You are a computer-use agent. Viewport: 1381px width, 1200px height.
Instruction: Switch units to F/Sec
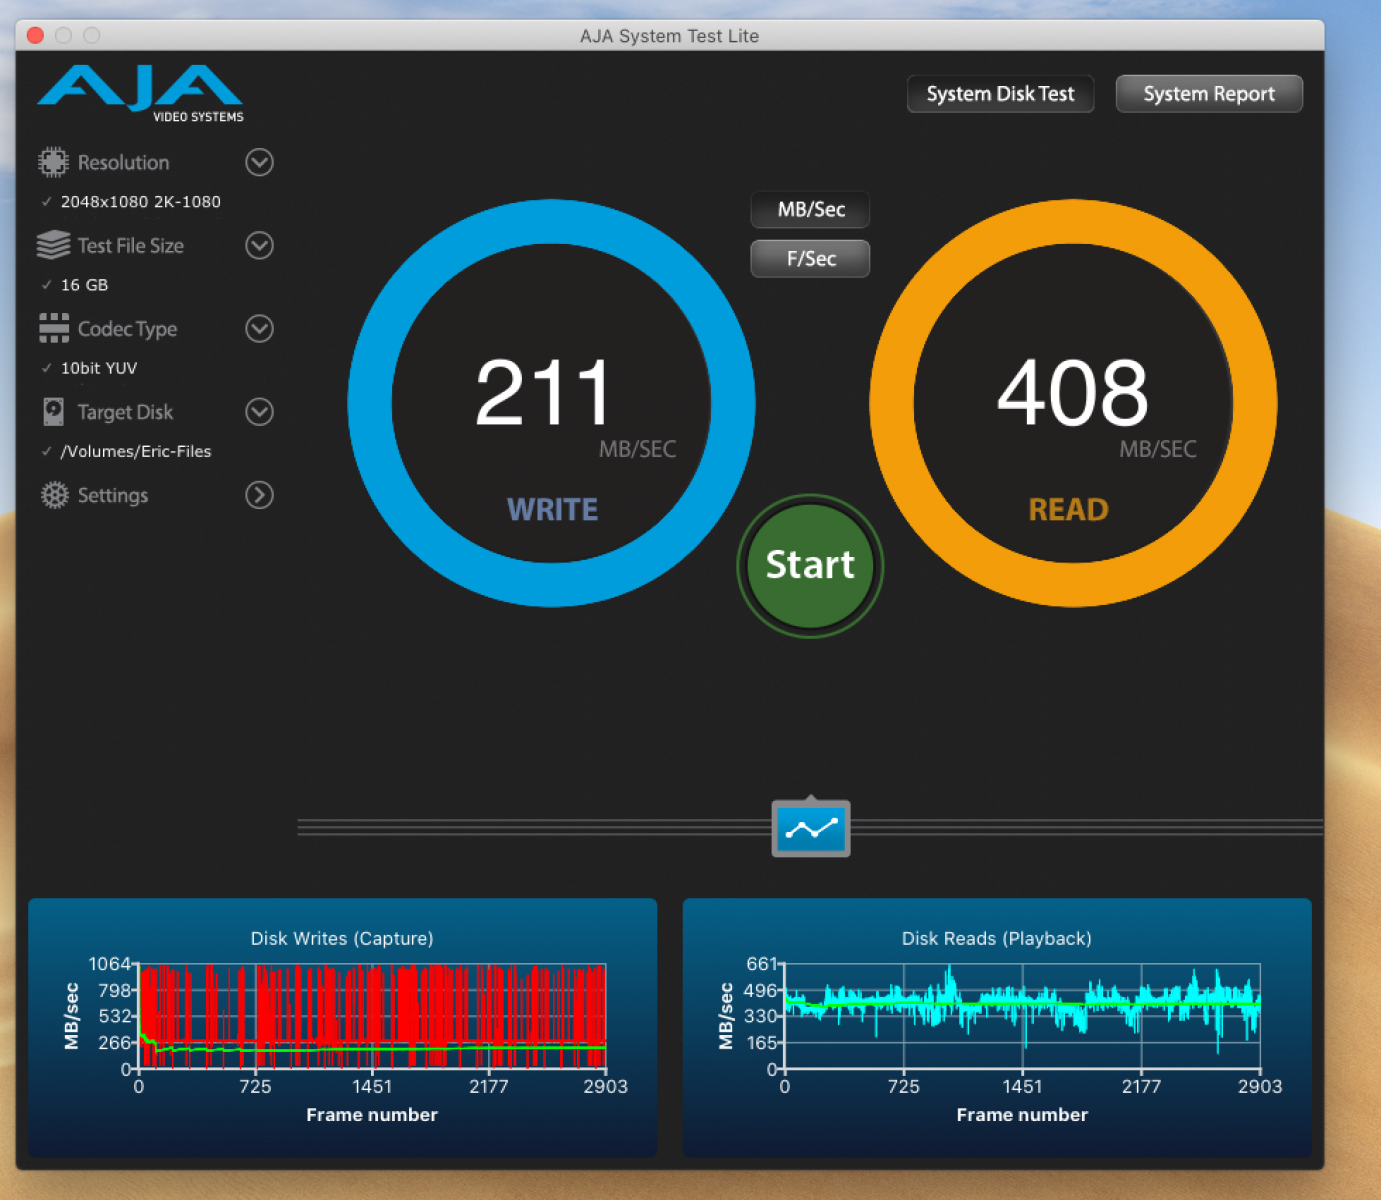point(810,259)
